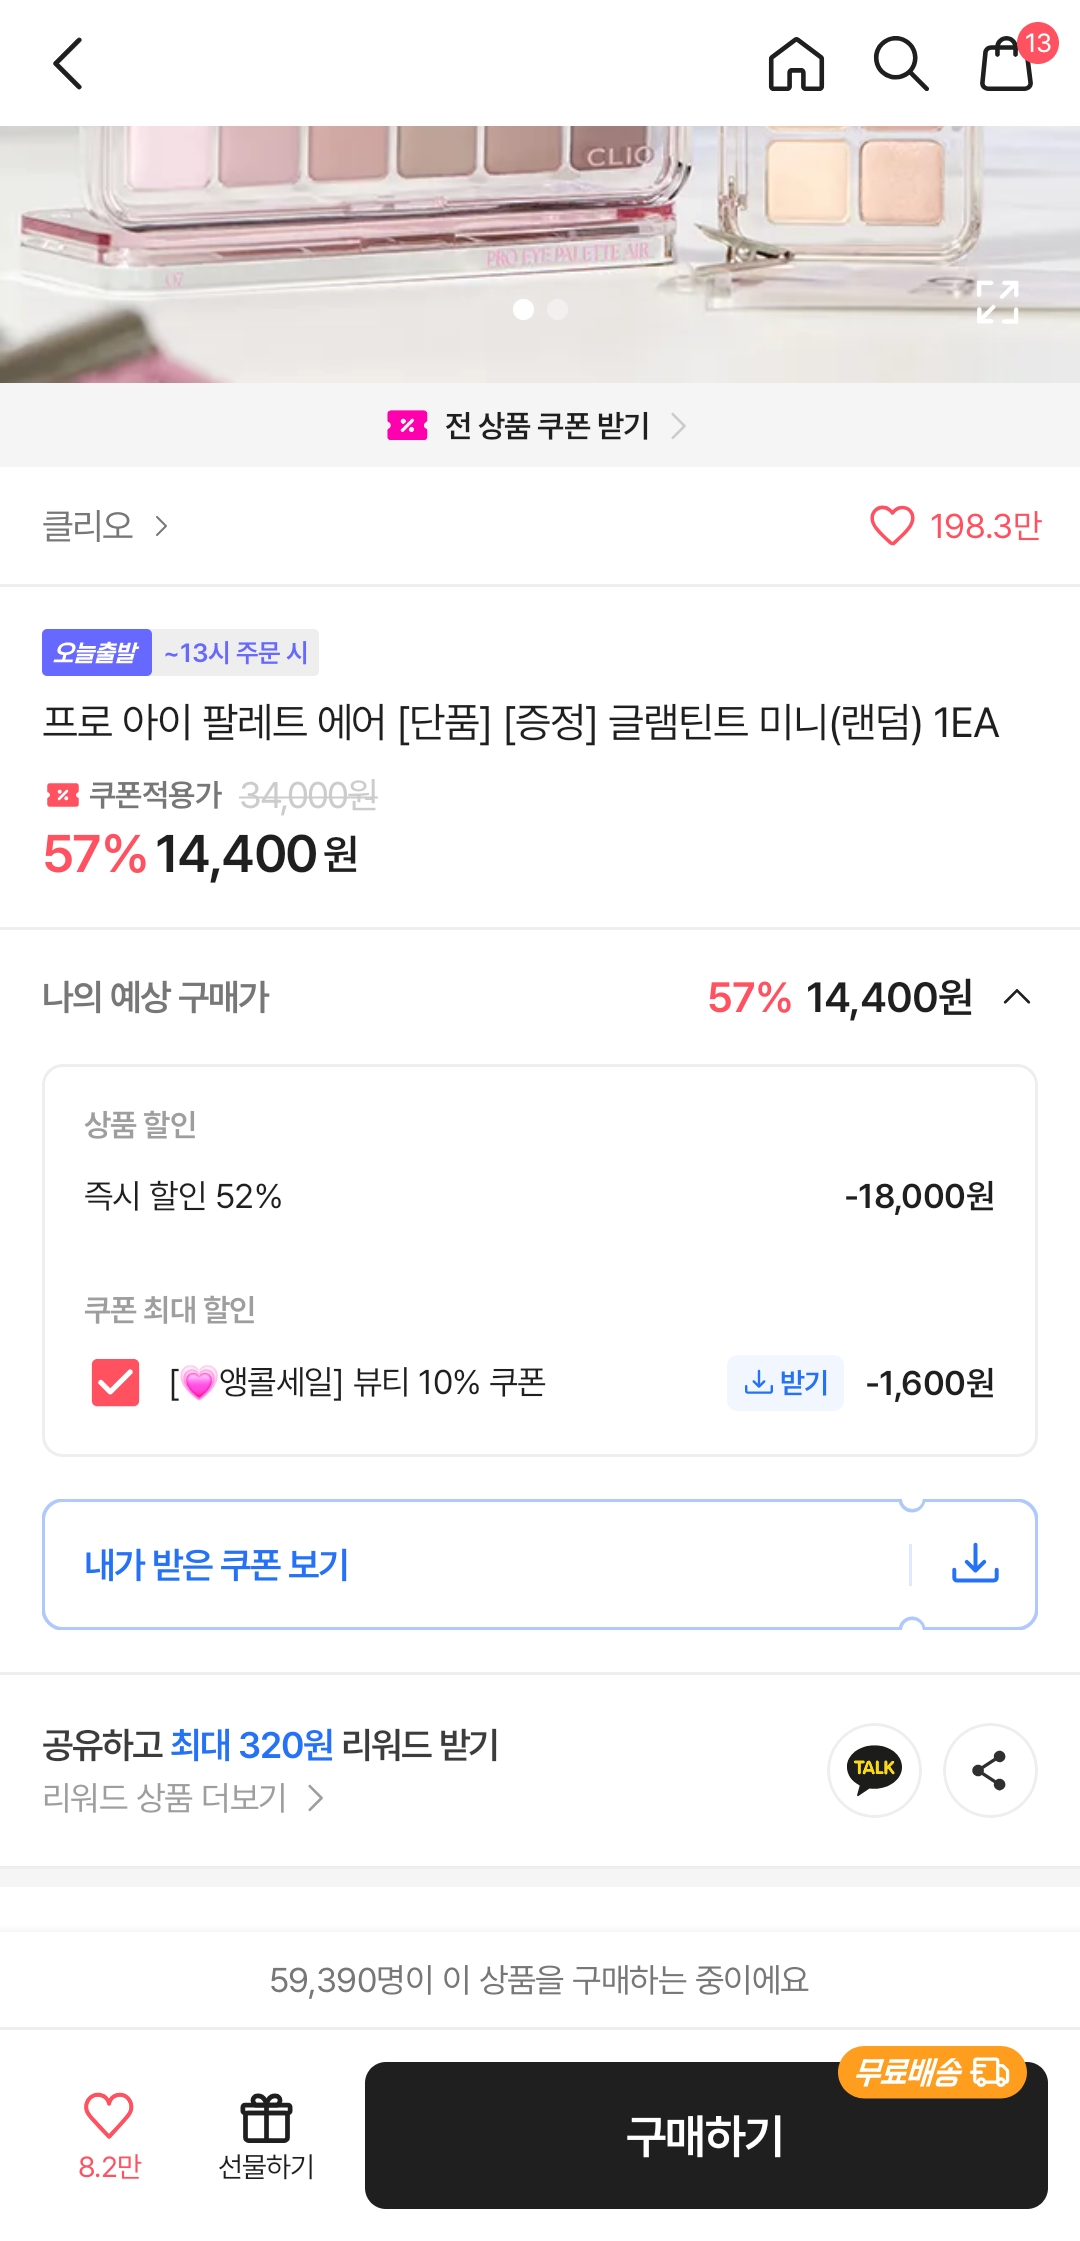This screenshot has height=2241, width=1080.
Task: Tap 받기 to download coupon
Action: pyautogui.click(x=785, y=1382)
